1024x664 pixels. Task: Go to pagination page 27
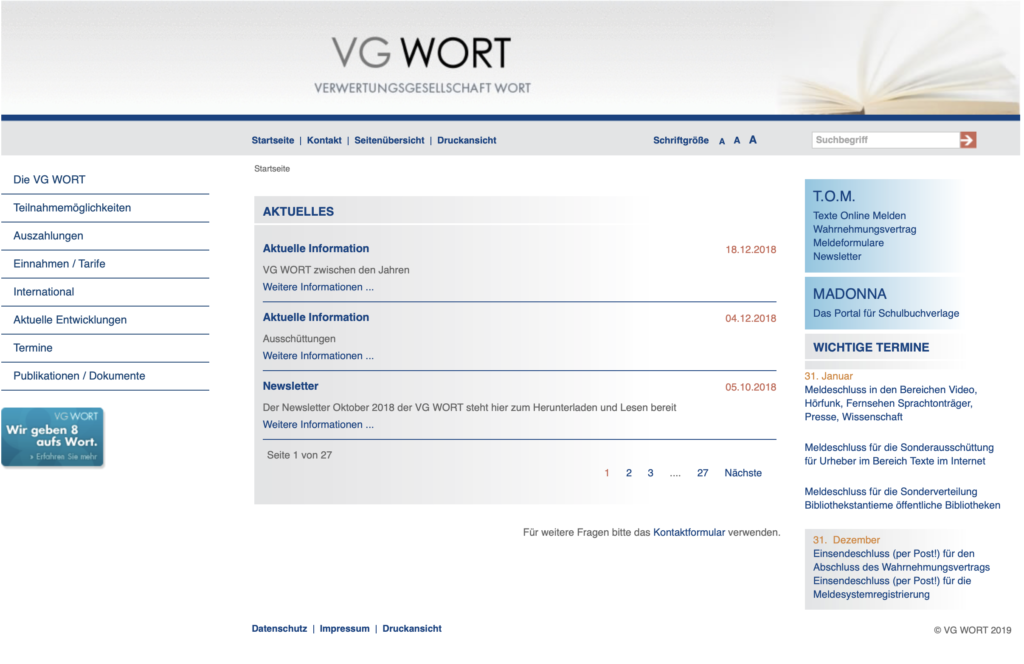703,473
